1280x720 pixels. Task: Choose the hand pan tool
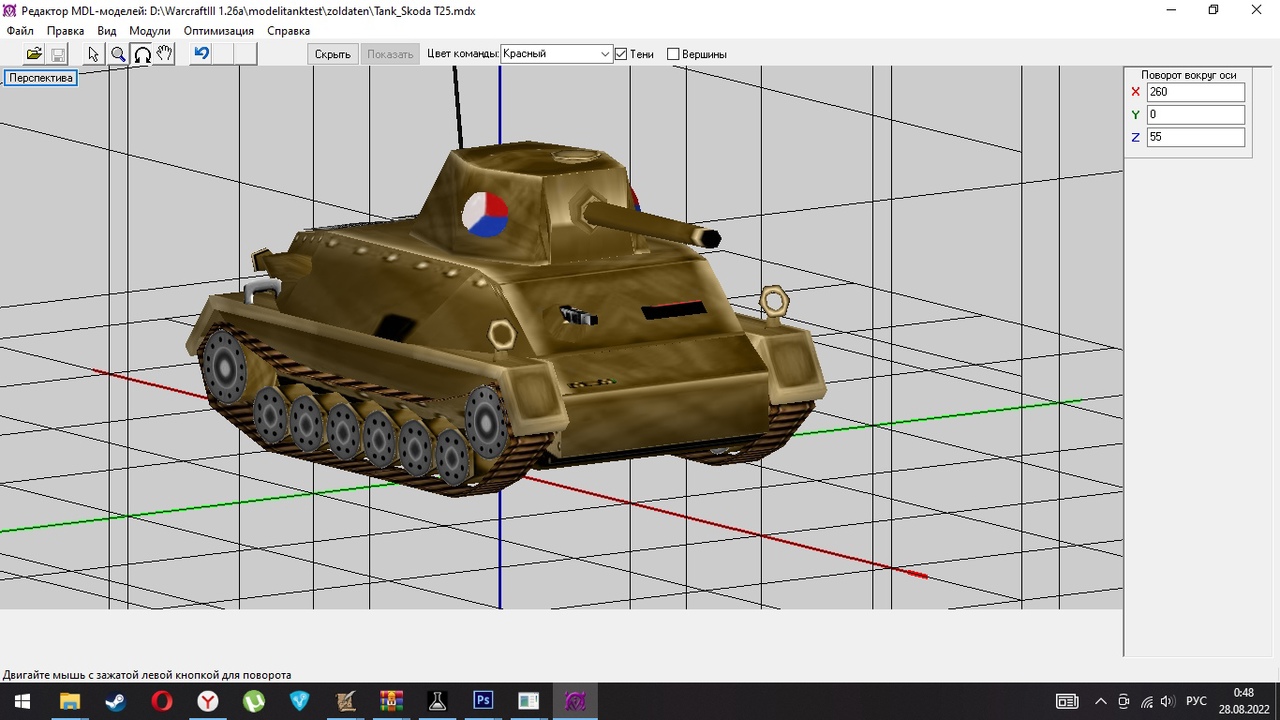click(165, 54)
